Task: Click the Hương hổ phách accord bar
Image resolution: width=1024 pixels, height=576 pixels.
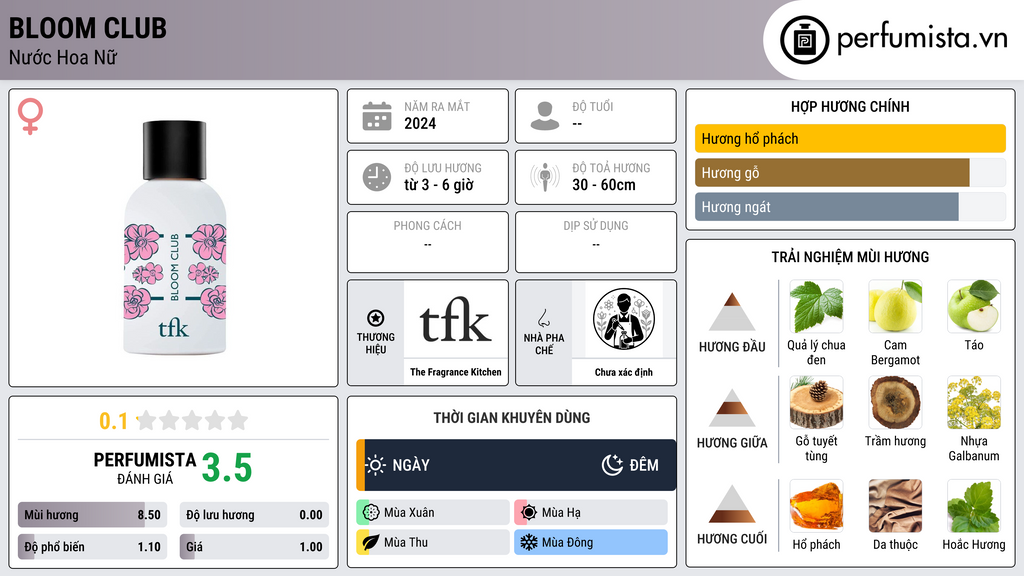Action: (x=850, y=138)
